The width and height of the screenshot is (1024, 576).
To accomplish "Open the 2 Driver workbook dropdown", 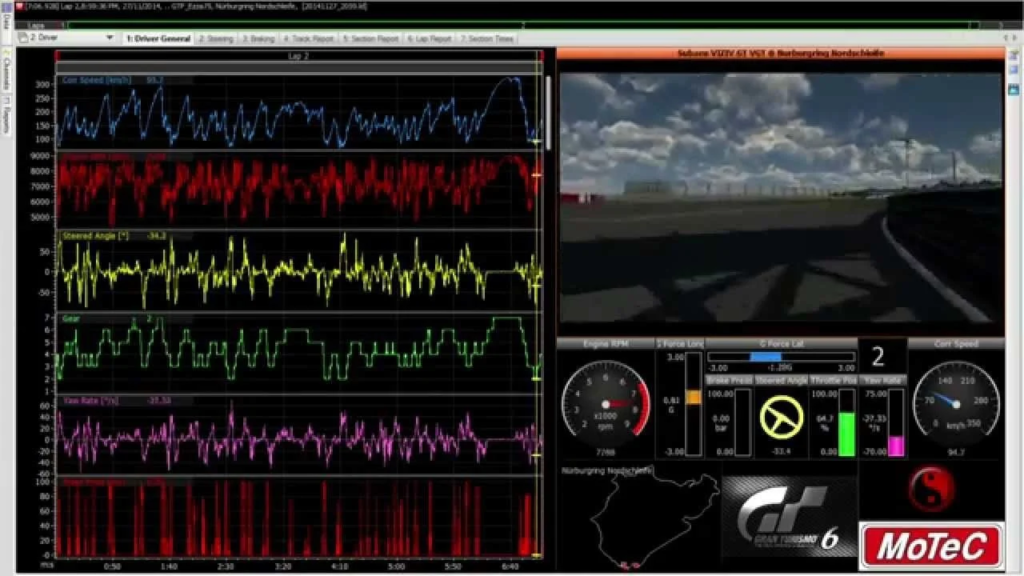I will pos(67,38).
